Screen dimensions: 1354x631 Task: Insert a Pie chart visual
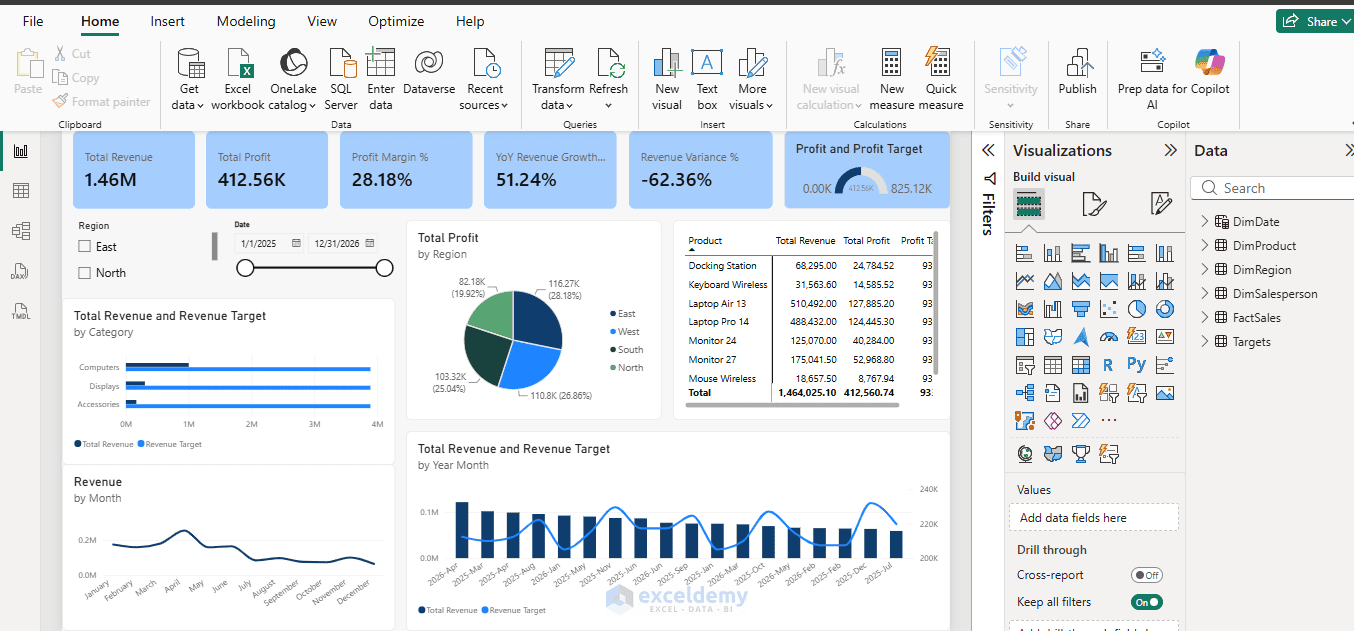point(1137,309)
